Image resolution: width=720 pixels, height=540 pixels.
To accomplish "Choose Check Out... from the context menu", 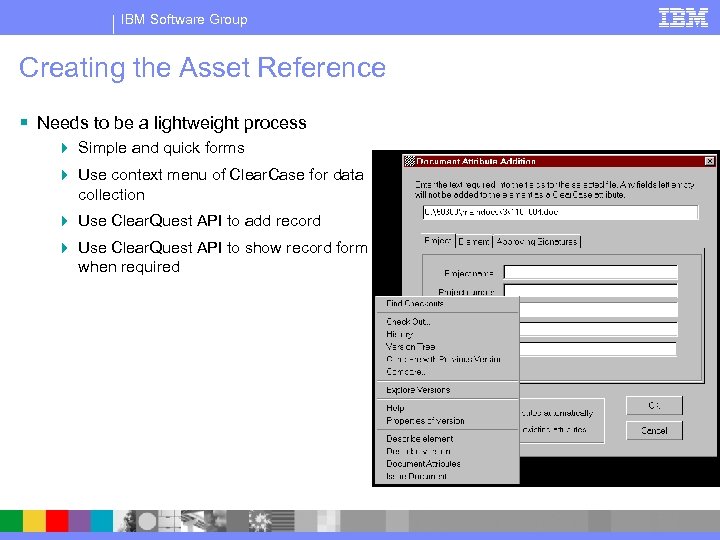I will 447,321.
